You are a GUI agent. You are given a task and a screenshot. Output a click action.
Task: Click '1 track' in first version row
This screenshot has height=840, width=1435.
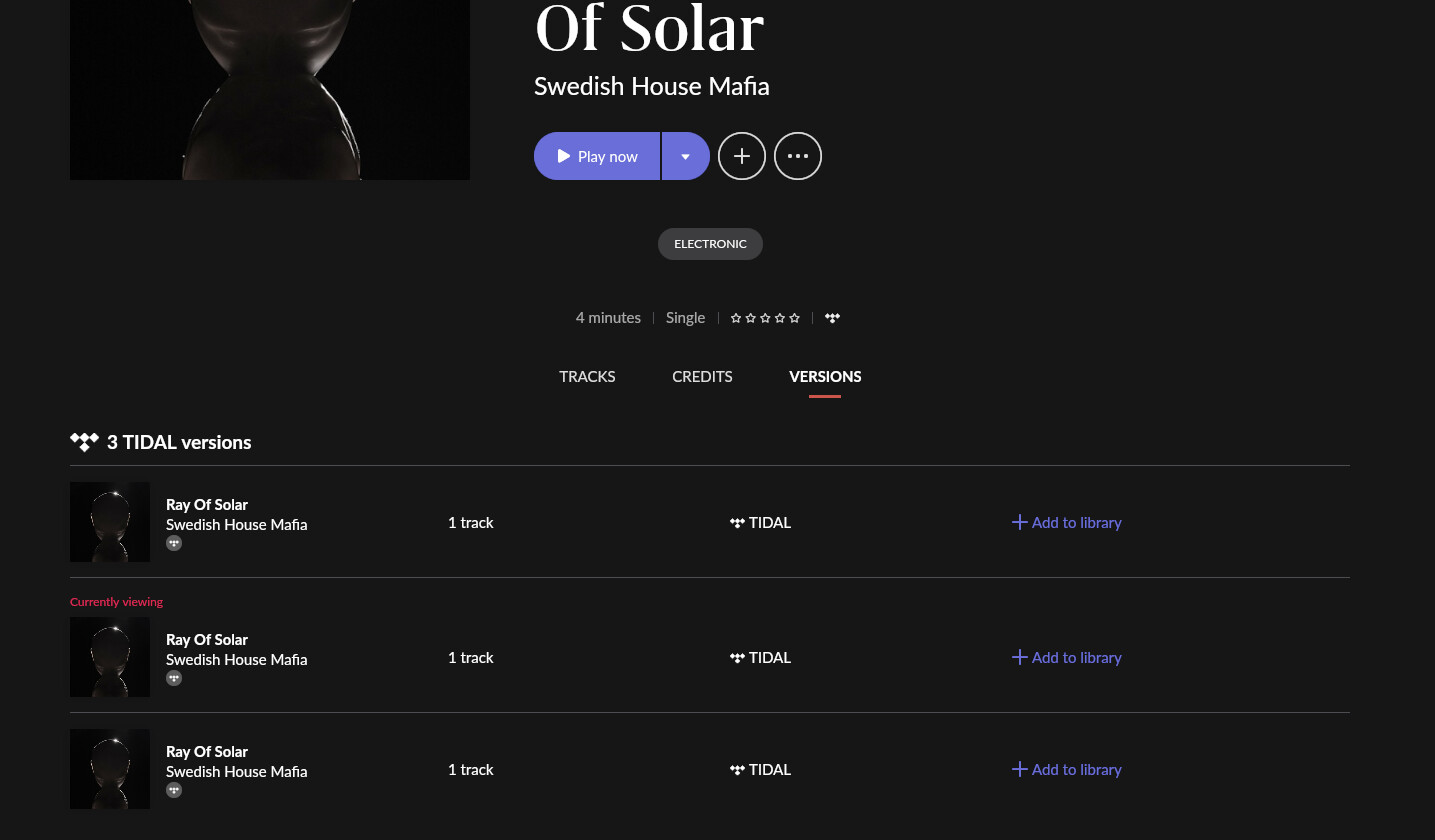click(x=471, y=522)
